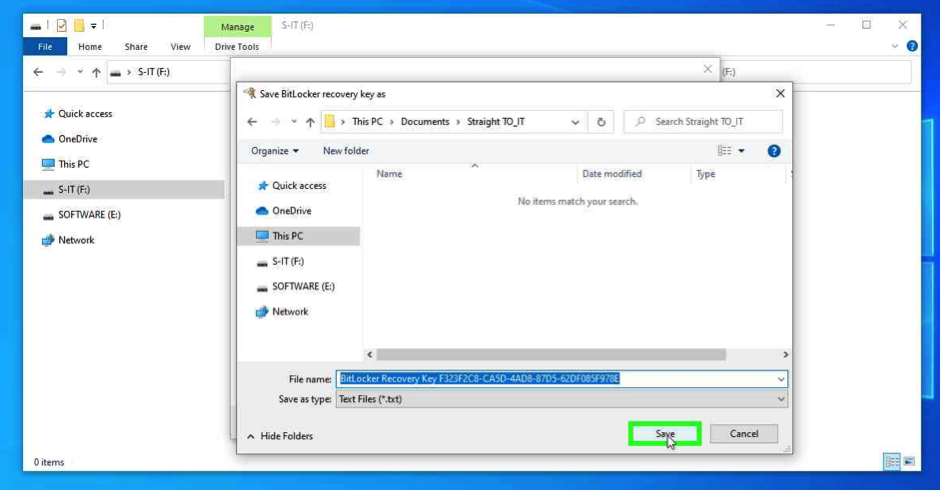Select OneDrive in dialog navigation pane
Screen dimensions: 941x491
pyautogui.click(x=291, y=211)
